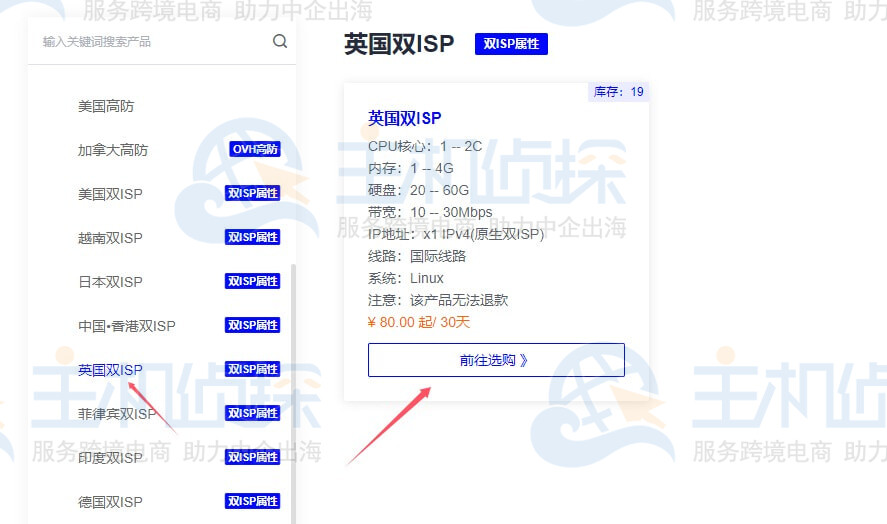This screenshot has width=887, height=524.
Task: Select 美国双ISP menu item
Action: tap(110, 194)
